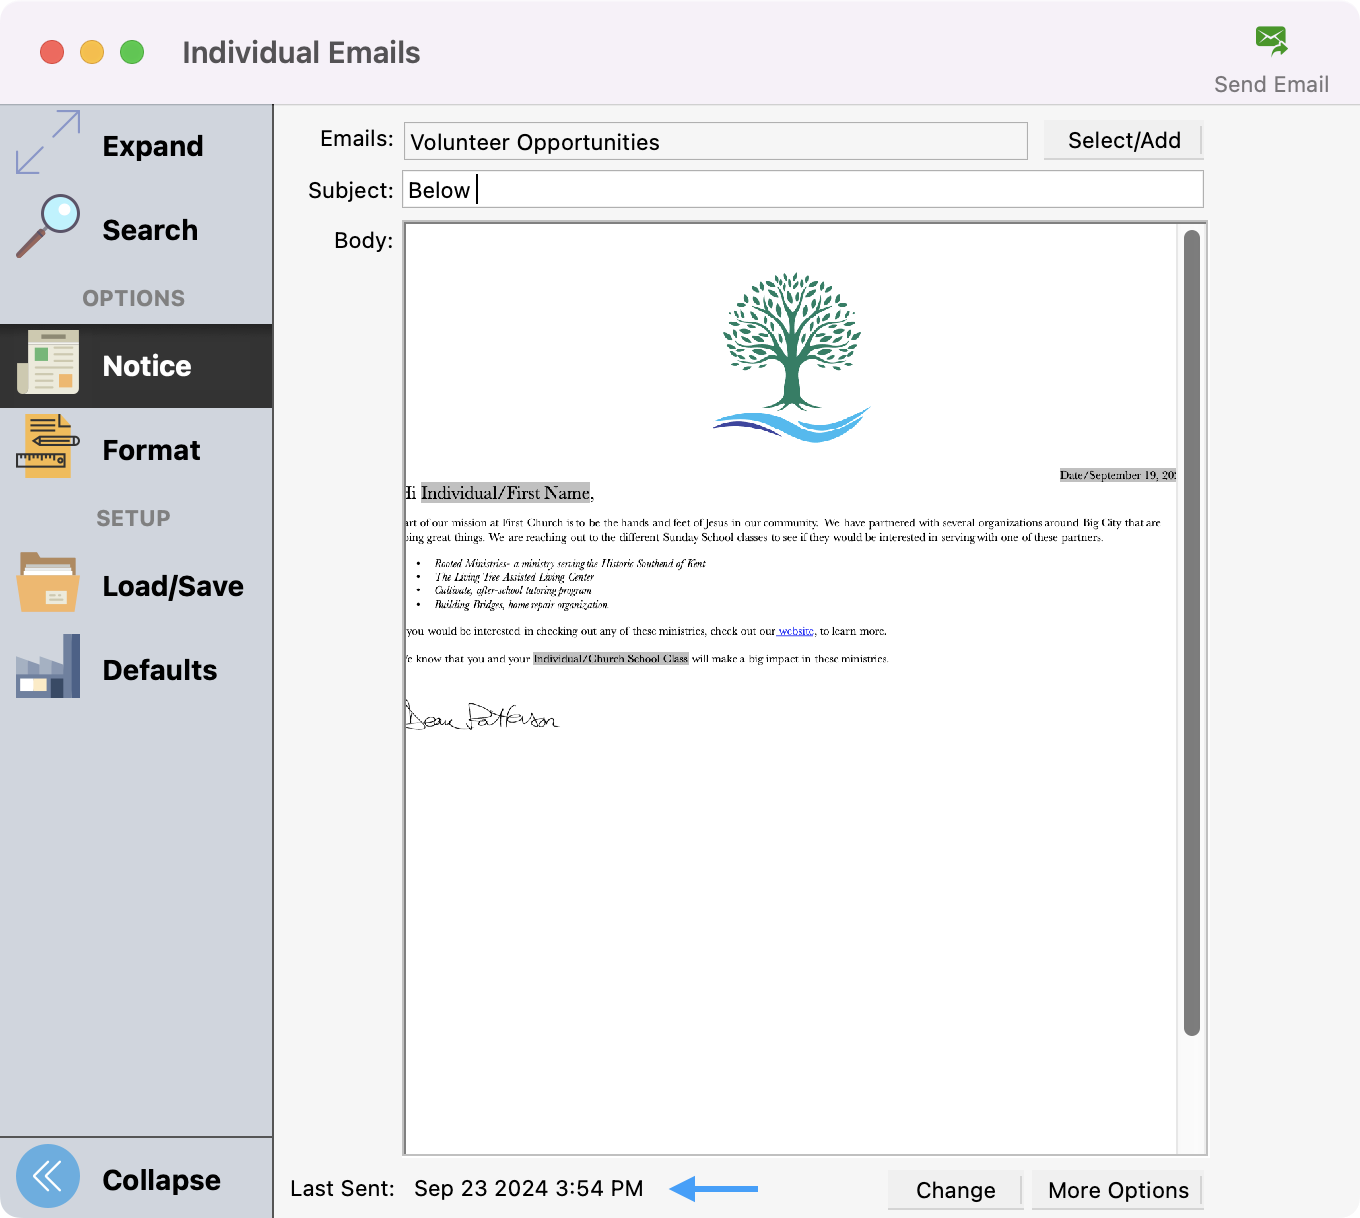Select the Individual/Church School Class merge field
The width and height of the screenshot is (1360, 1218).
[610, 659]
